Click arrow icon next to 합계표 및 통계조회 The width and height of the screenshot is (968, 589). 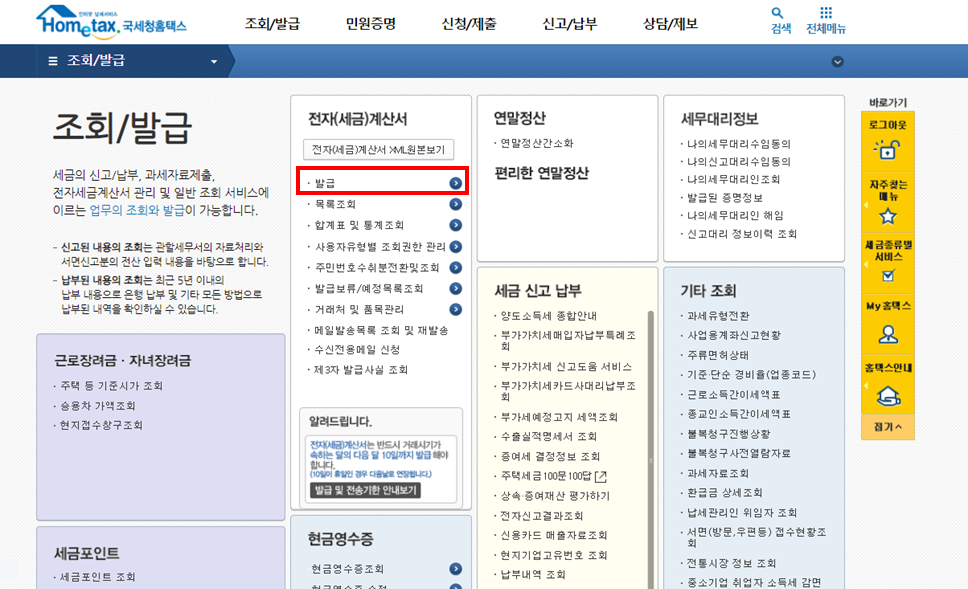click(x=456, y=225)
